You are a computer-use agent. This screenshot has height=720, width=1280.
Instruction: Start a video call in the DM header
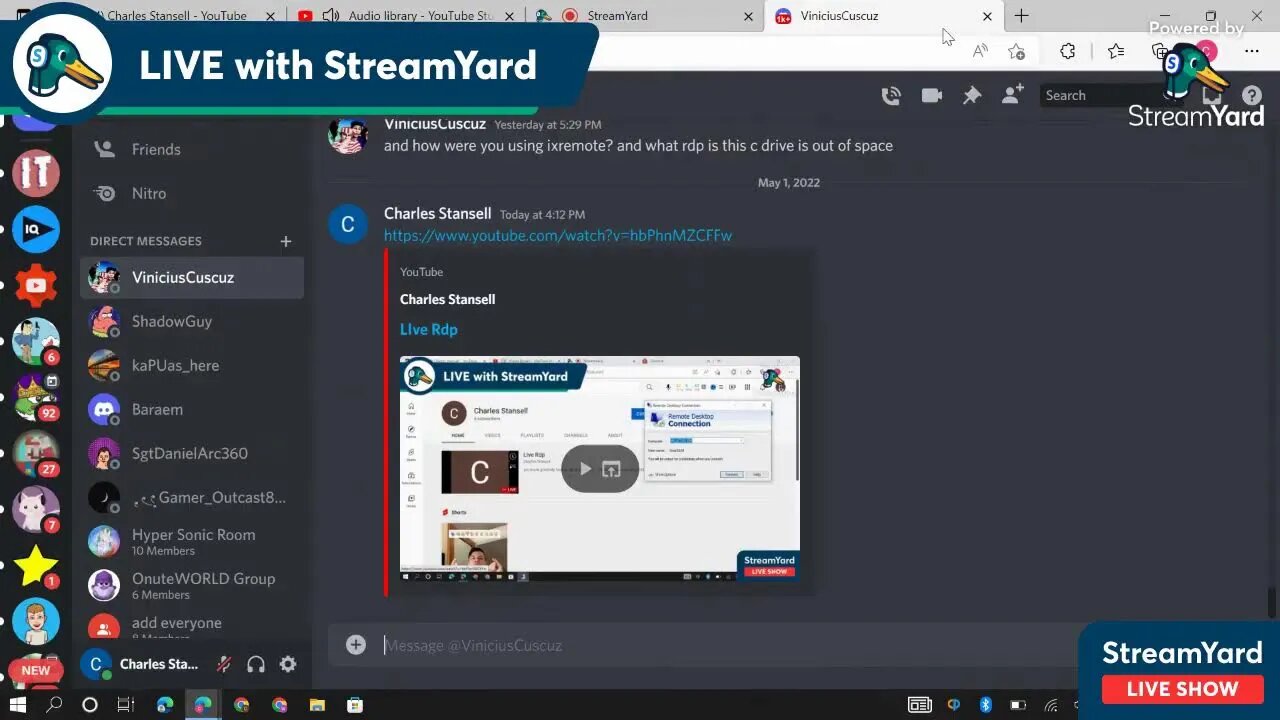932,96
